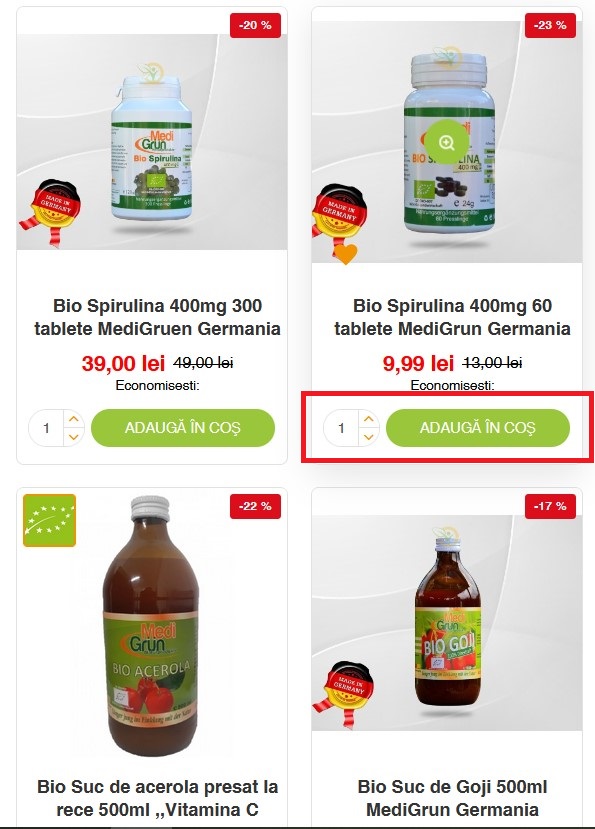
Task: Click the zoom magnifier icon on Spirulina 60 image
Action: point(447,142)
